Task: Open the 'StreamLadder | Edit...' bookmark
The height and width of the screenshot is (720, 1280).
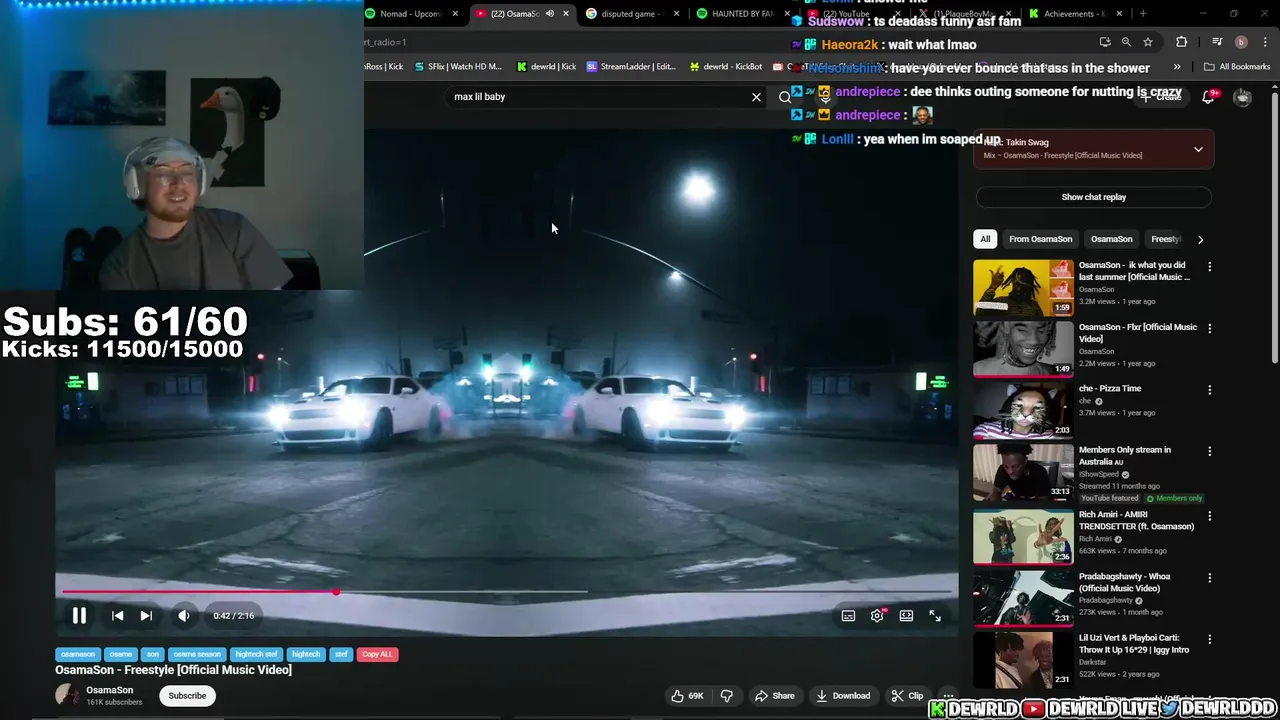Action: point(631,67)
